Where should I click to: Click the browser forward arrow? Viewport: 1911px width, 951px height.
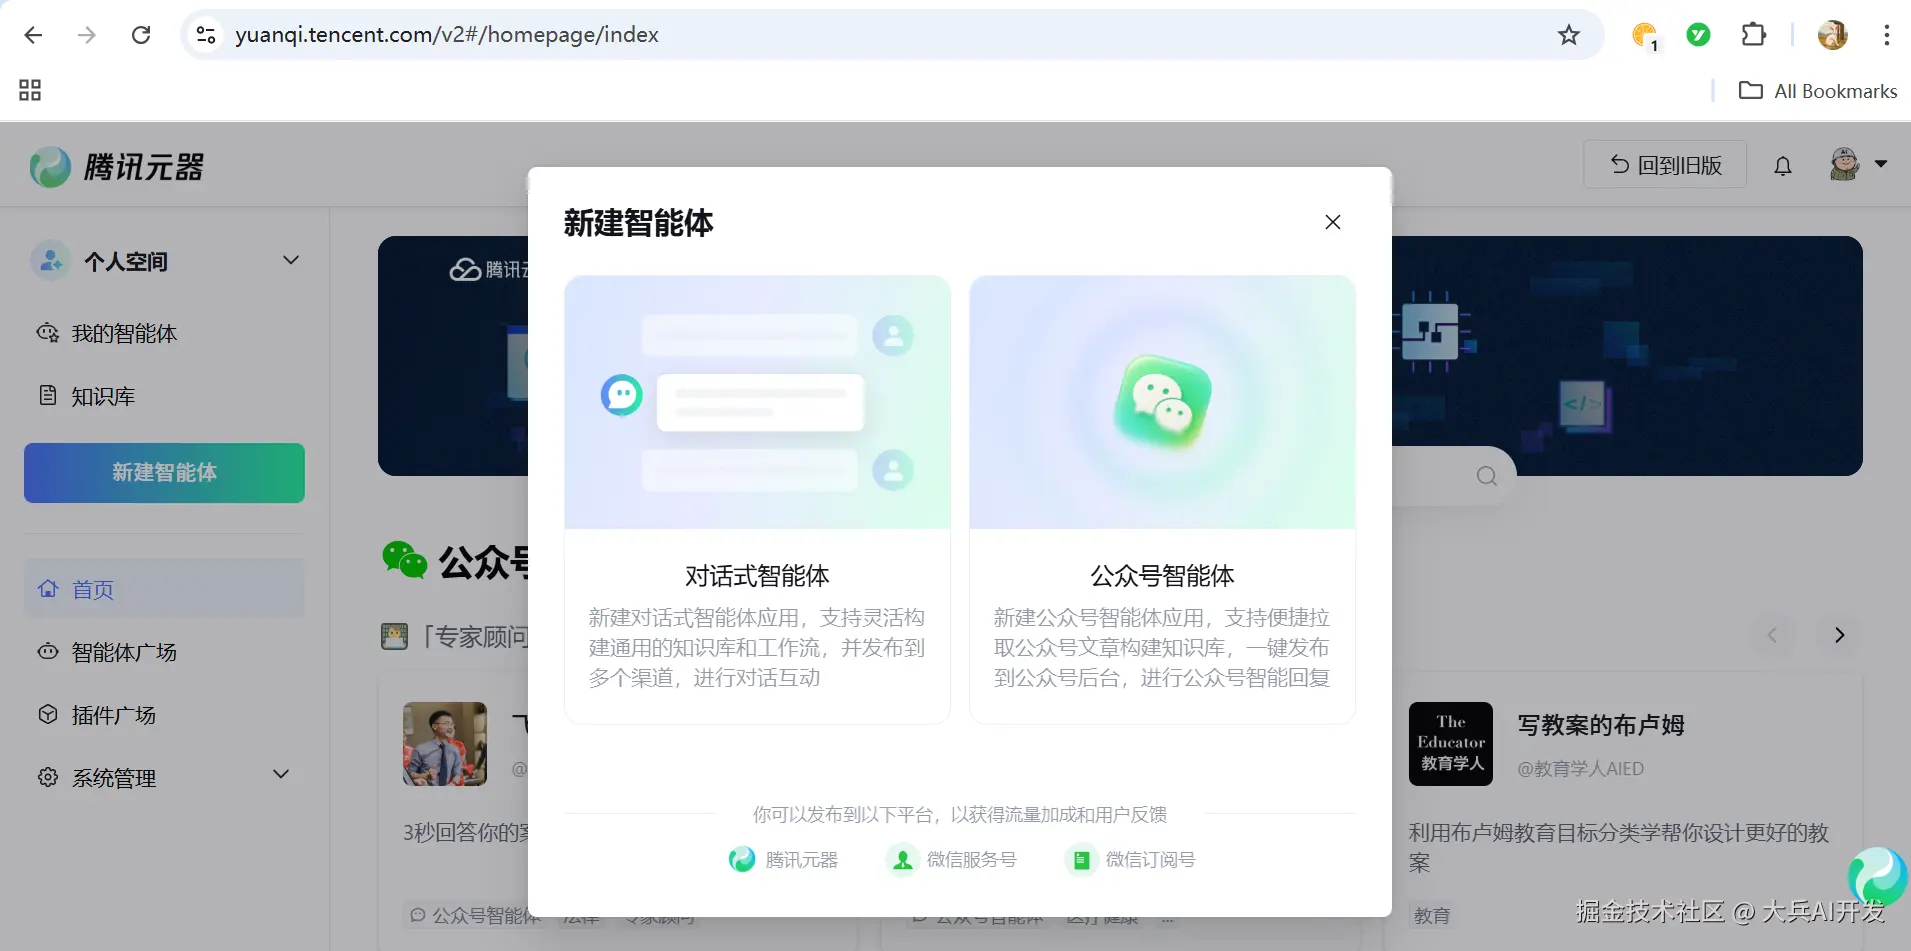(87, 35)
